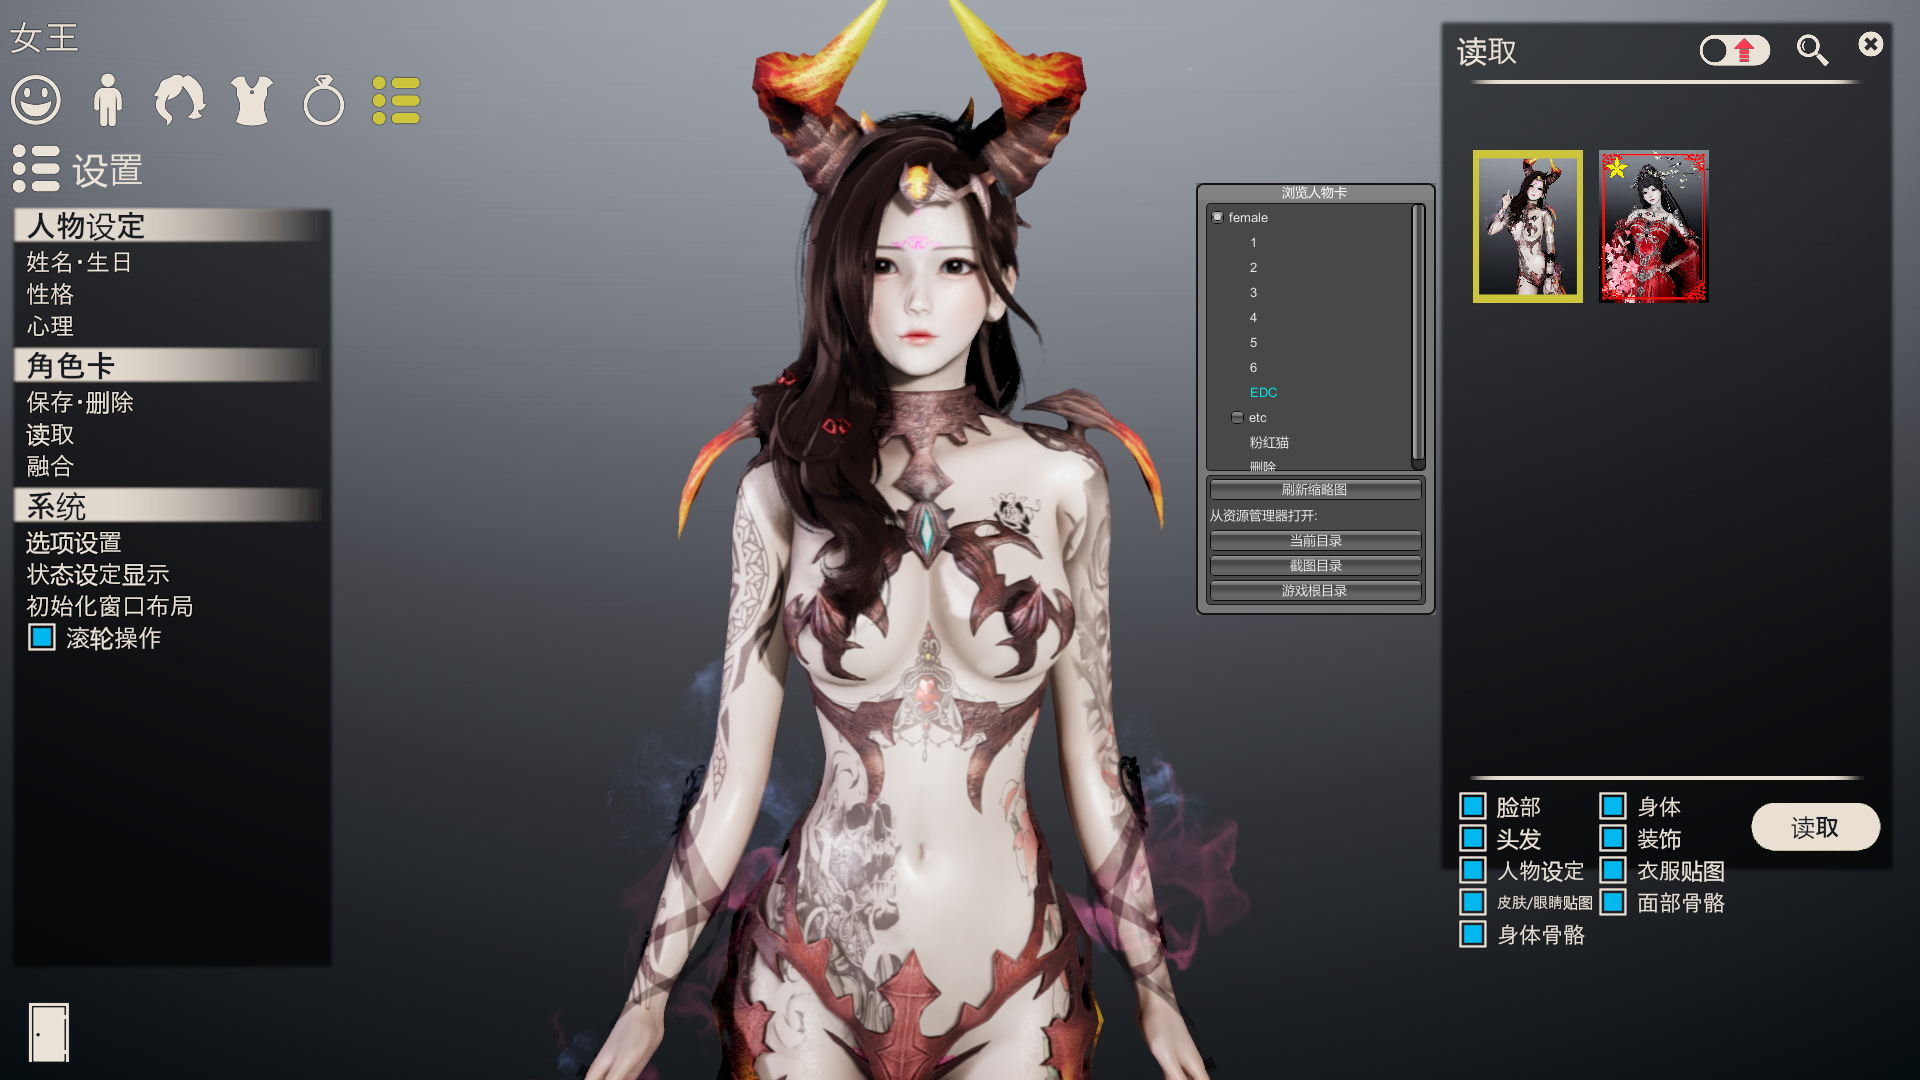This screenshot has width=1920, height=1080.
Task: Click the magnifier search icon
Action: [x=1812, y=50]
